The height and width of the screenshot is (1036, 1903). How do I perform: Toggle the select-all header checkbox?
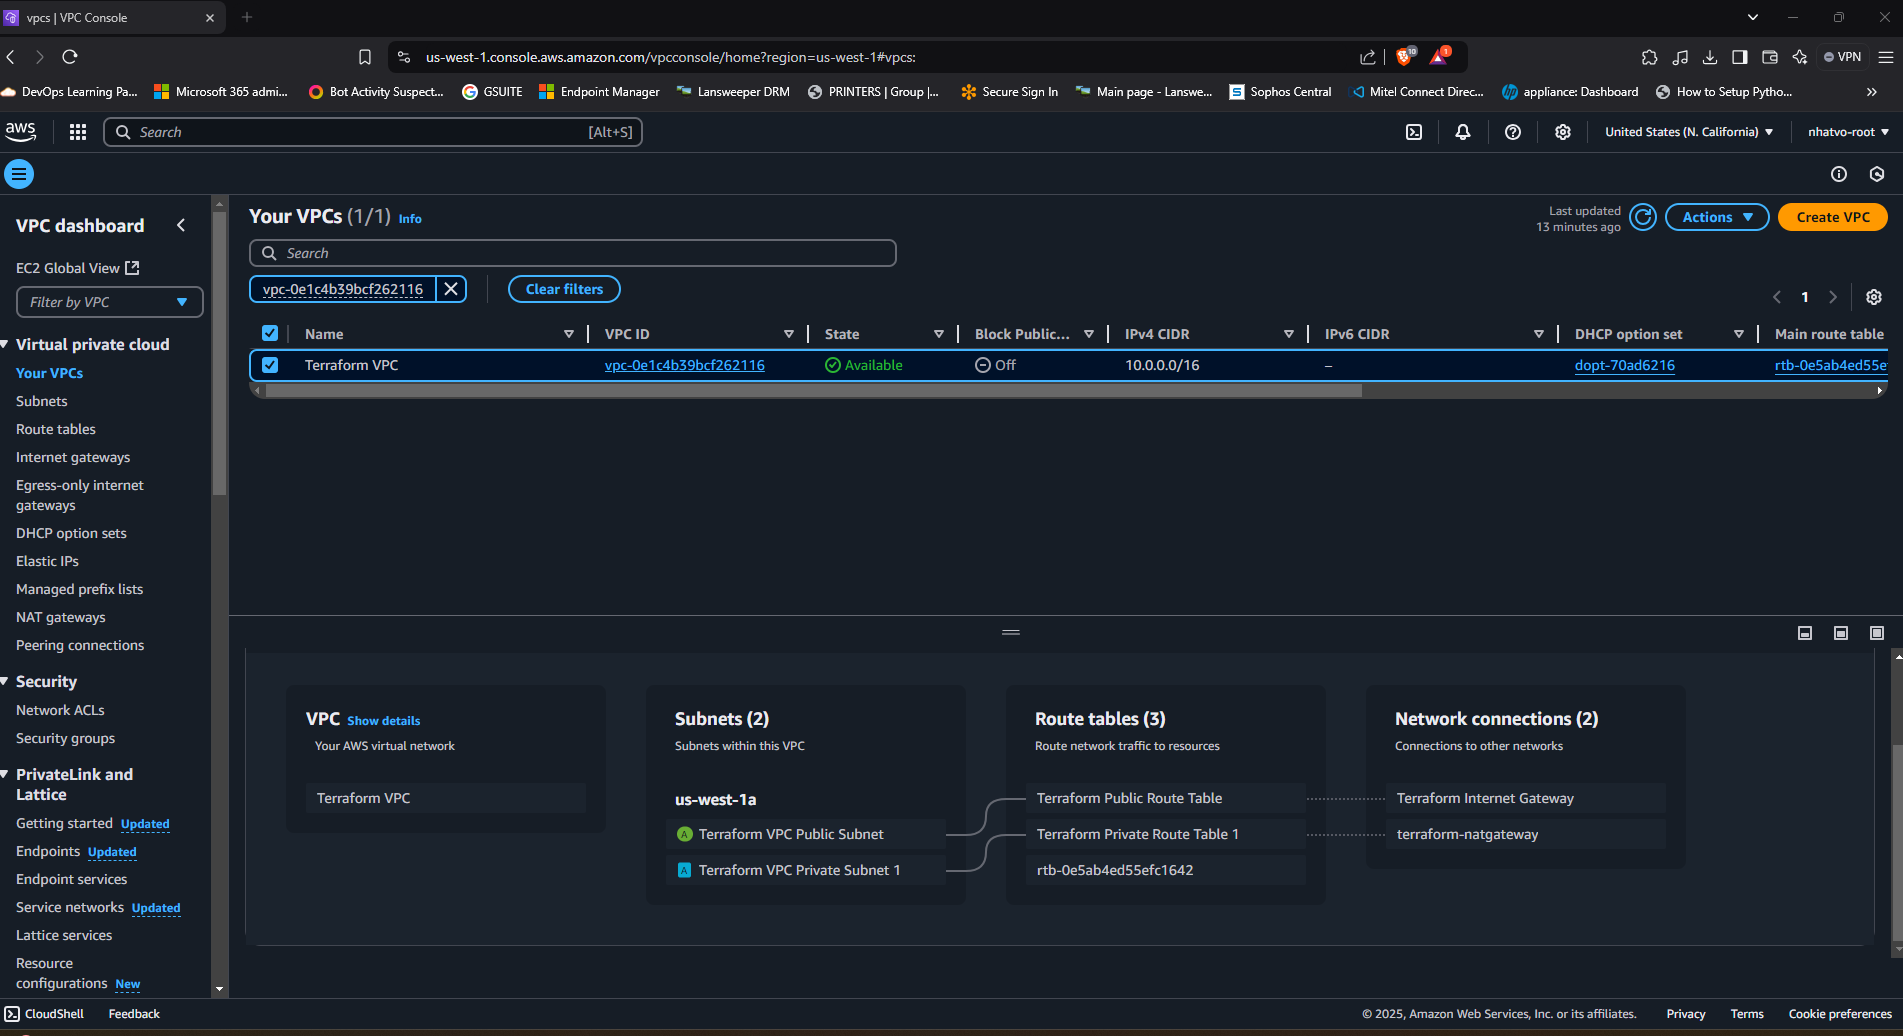[270, 333]
